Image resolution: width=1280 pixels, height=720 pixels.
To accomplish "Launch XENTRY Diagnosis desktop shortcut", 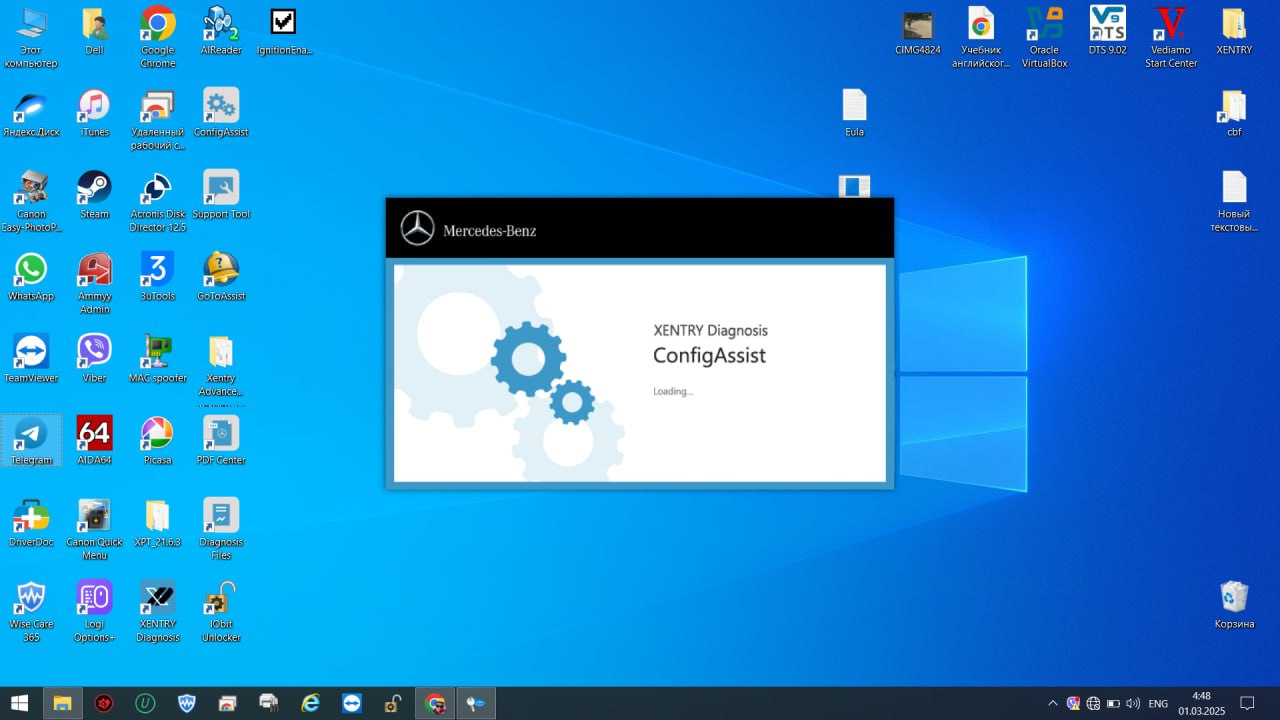I will (158, 599).
